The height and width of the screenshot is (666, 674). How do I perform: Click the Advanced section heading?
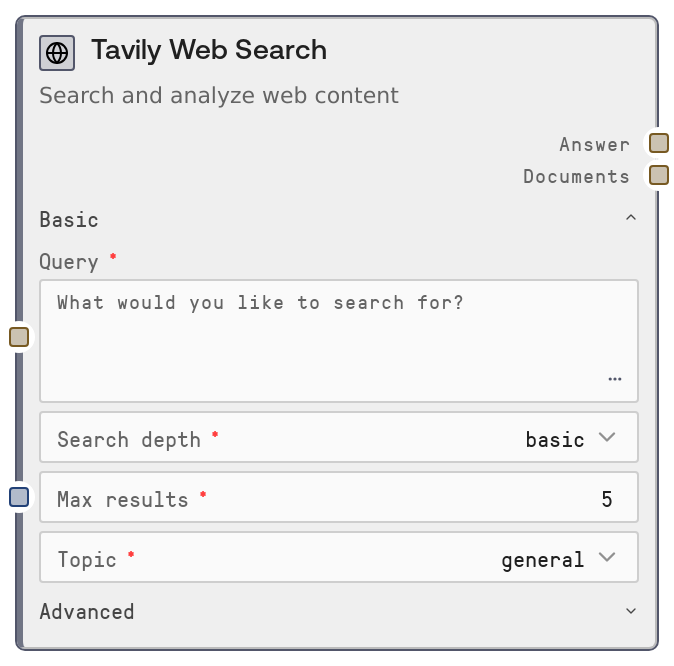pyautogui.click(x=87, y=611)
